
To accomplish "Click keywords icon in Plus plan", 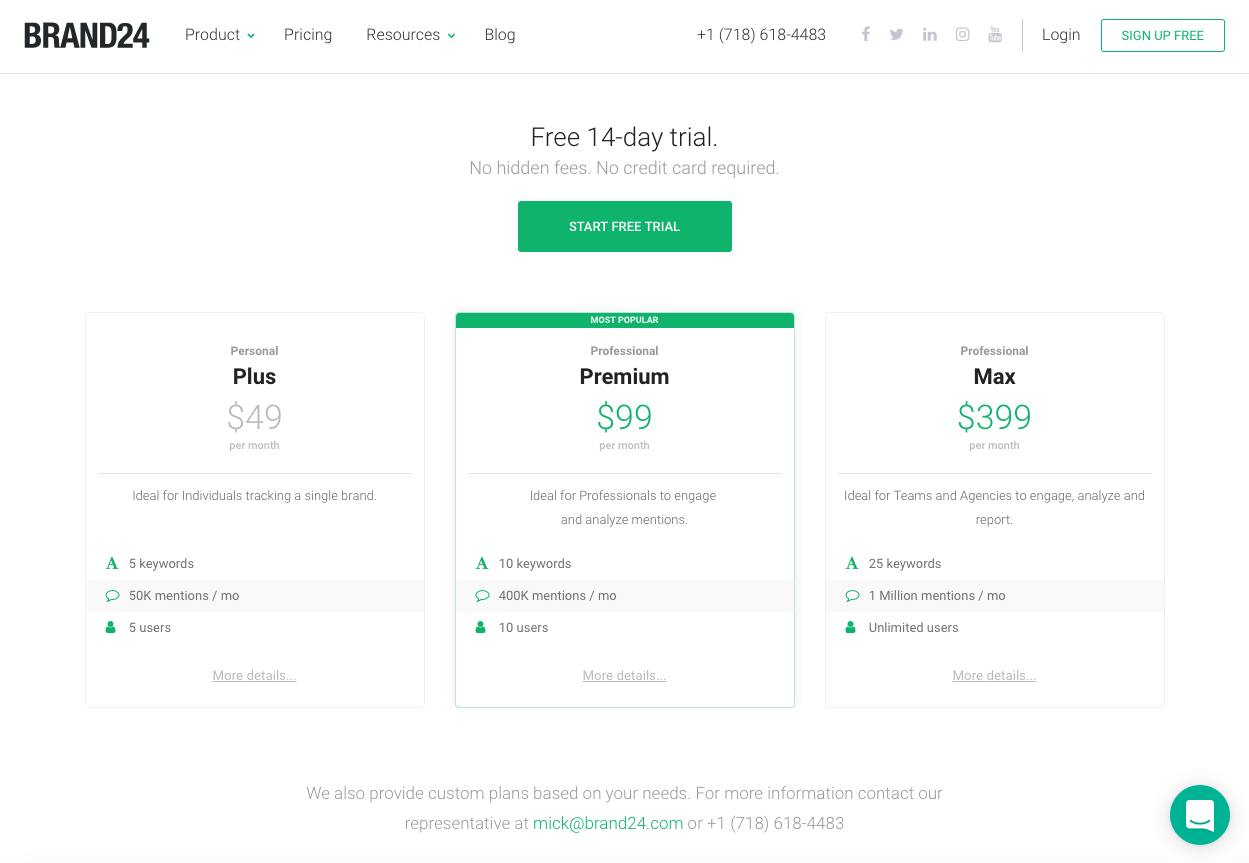I will [112, 564].
